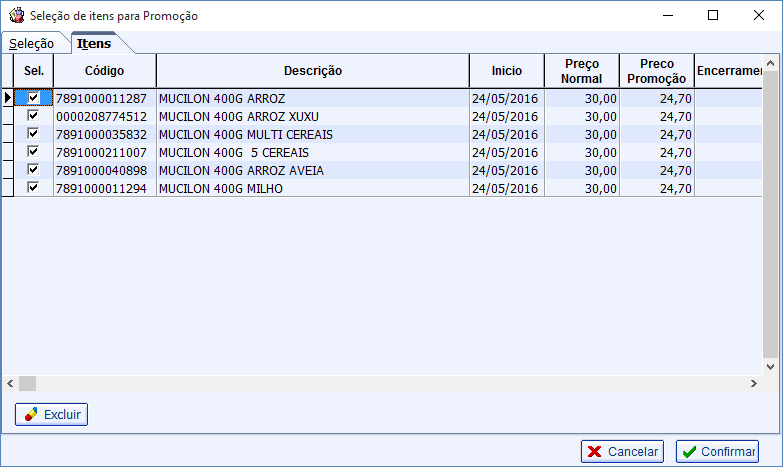783x467 pixels.
Task: Toggle checkbox for MUCILON 400G MULTI CEREAIS
Action: tap(33, 134)
